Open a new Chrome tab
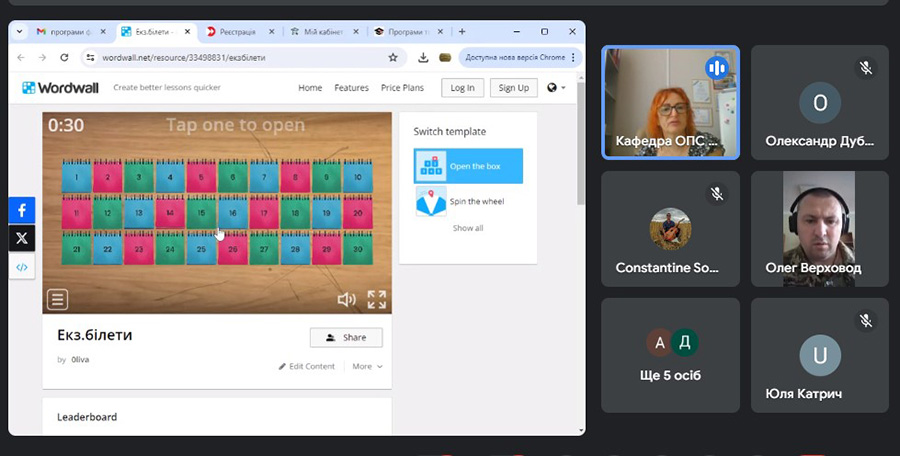This screenshot has width=900, height=456. coord(462,32)
